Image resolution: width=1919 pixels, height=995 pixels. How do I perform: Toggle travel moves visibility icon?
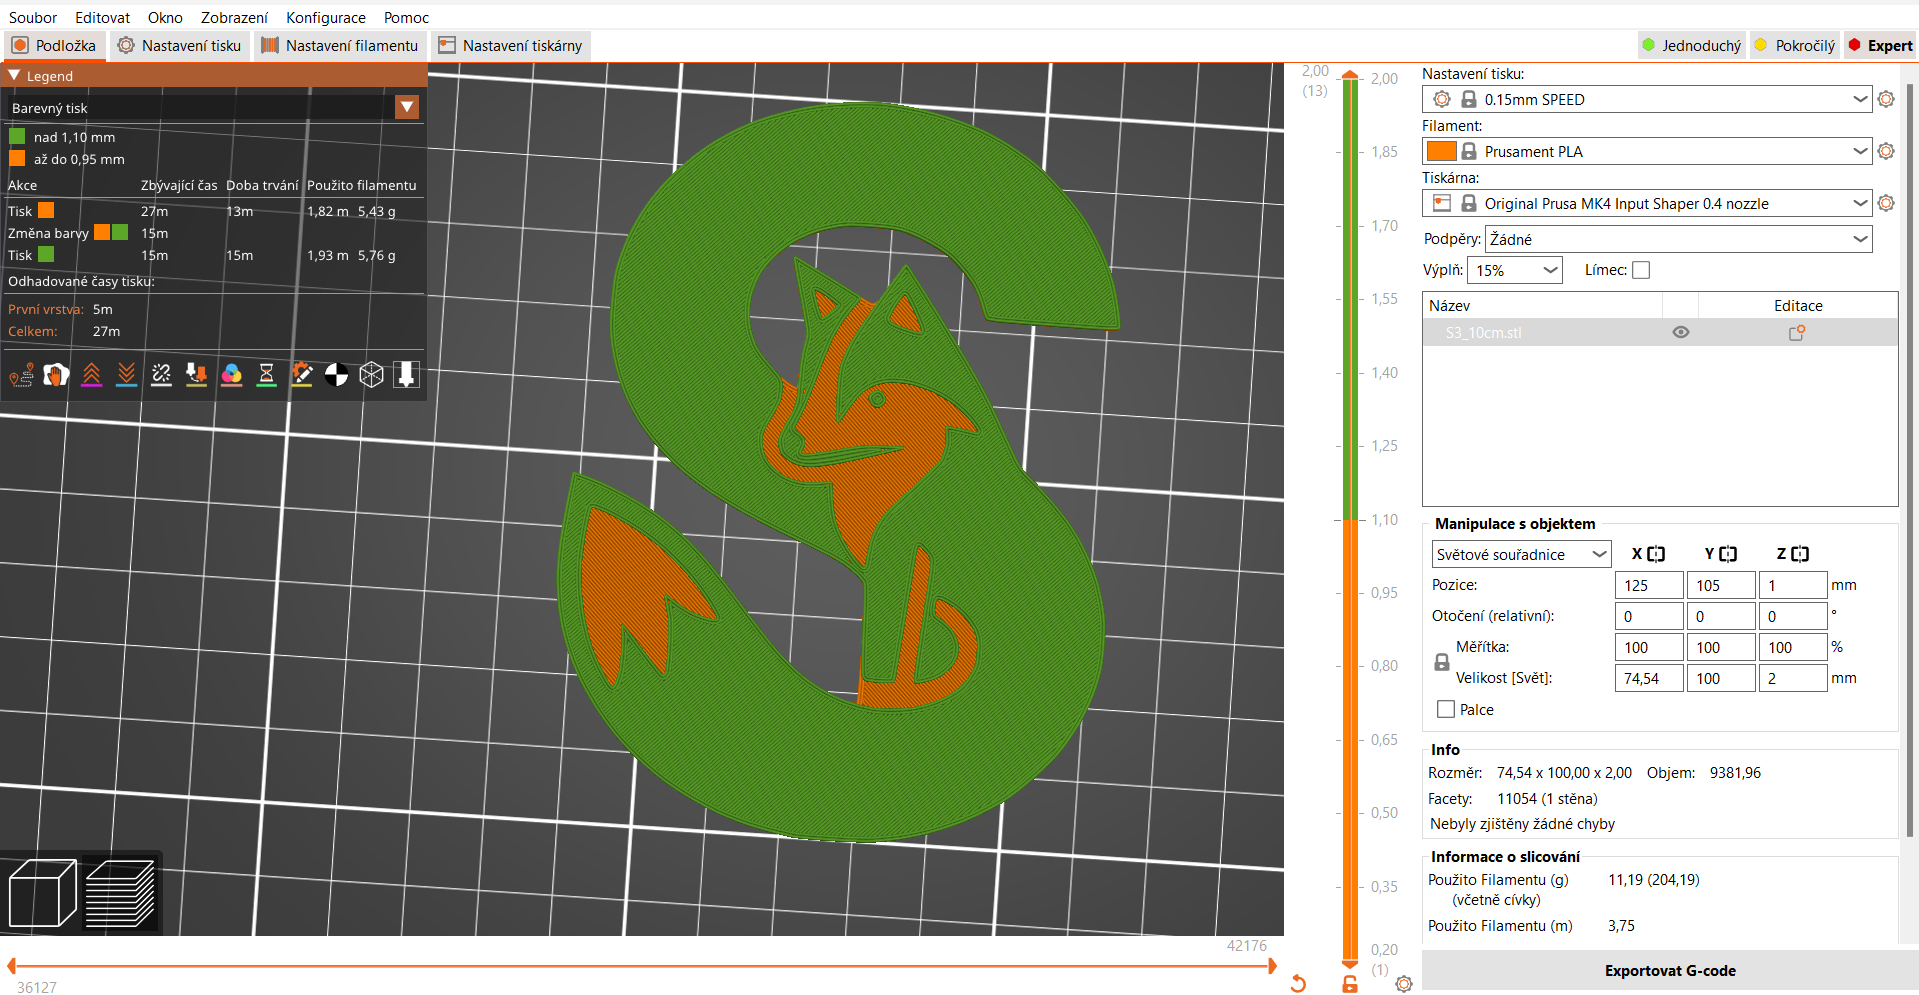pos(21,375)
